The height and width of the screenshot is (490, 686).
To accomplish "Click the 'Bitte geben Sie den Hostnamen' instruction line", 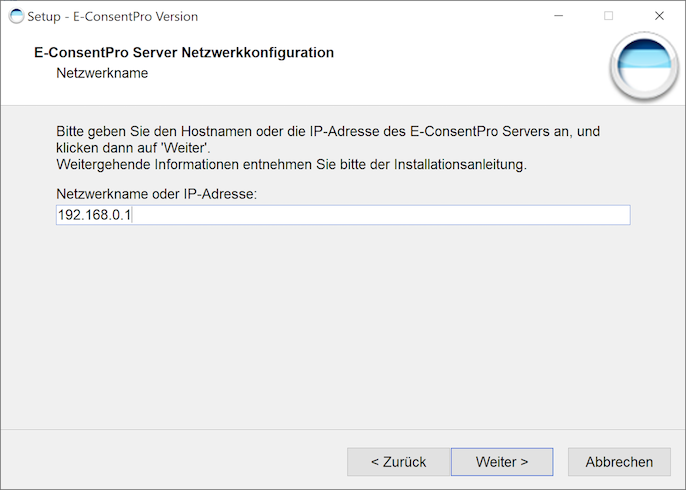I will click(328, 131).
